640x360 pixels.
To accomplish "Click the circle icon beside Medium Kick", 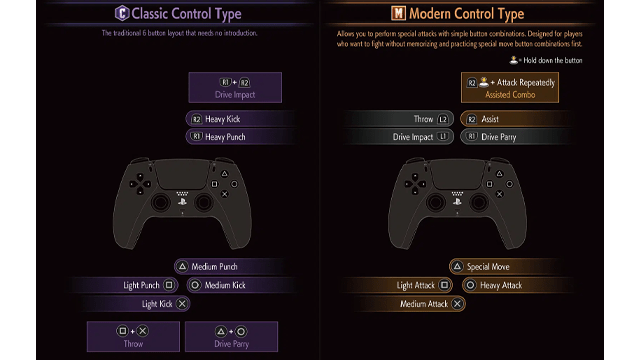I will 195,285.
